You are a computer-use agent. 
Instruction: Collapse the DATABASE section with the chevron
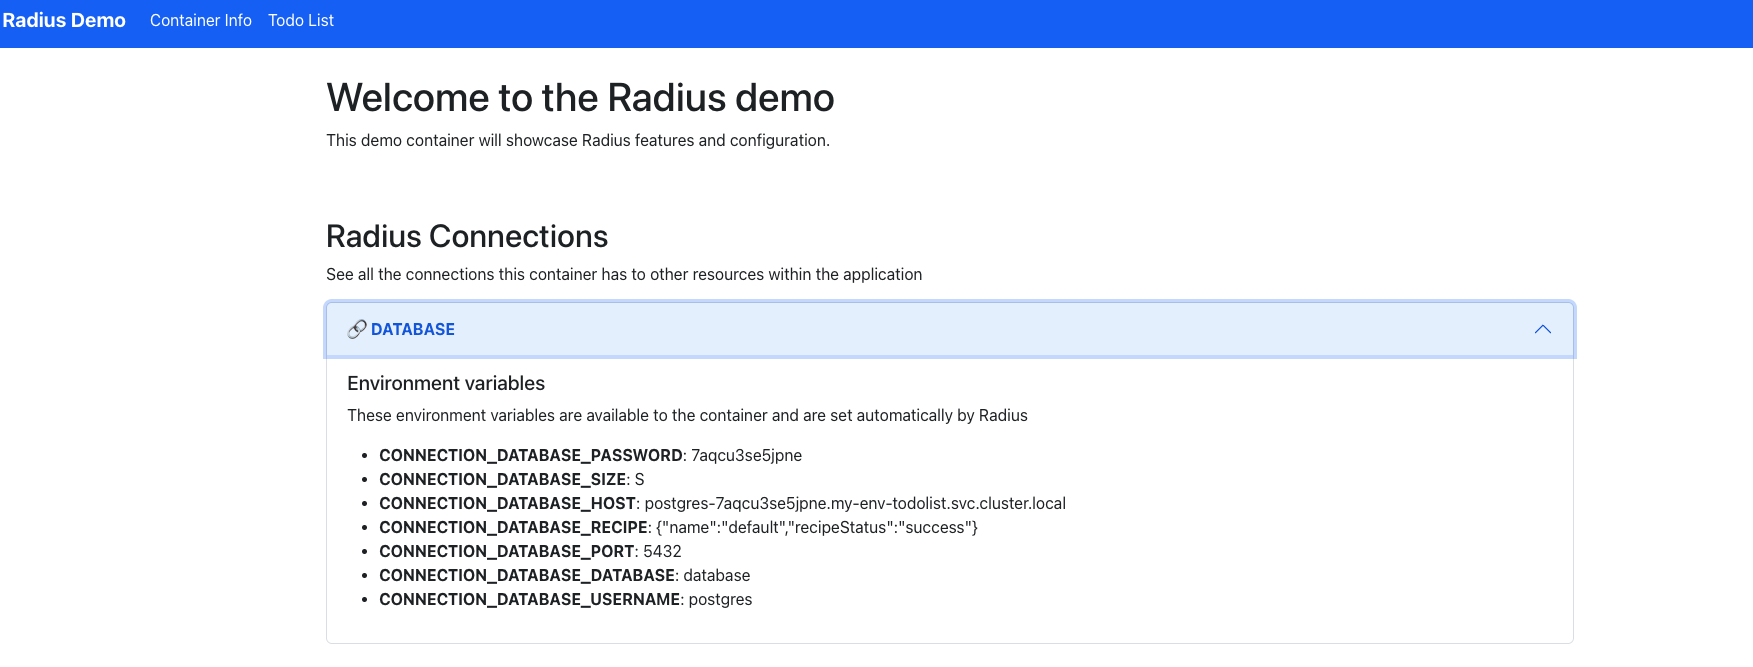[1542, 329]
